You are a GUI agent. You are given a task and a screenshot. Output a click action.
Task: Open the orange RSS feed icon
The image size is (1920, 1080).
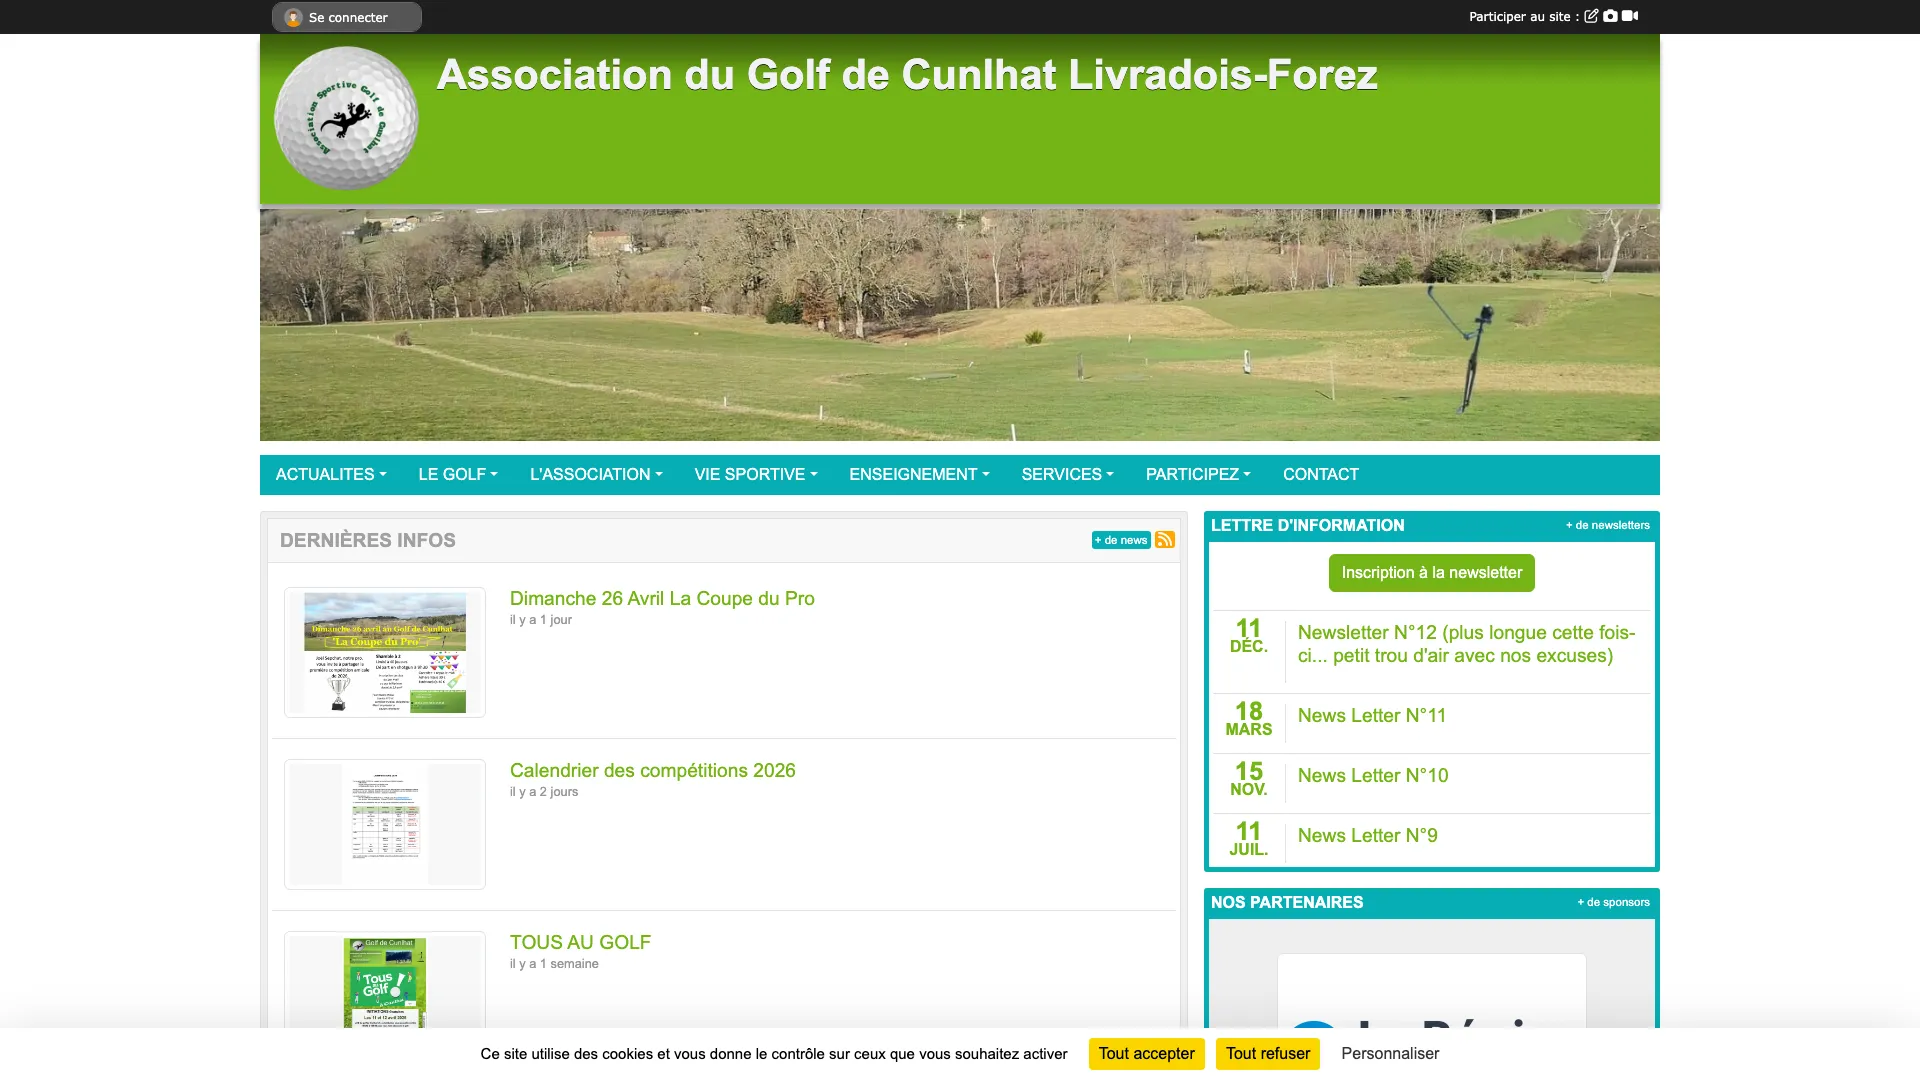tap(1164, 539)
